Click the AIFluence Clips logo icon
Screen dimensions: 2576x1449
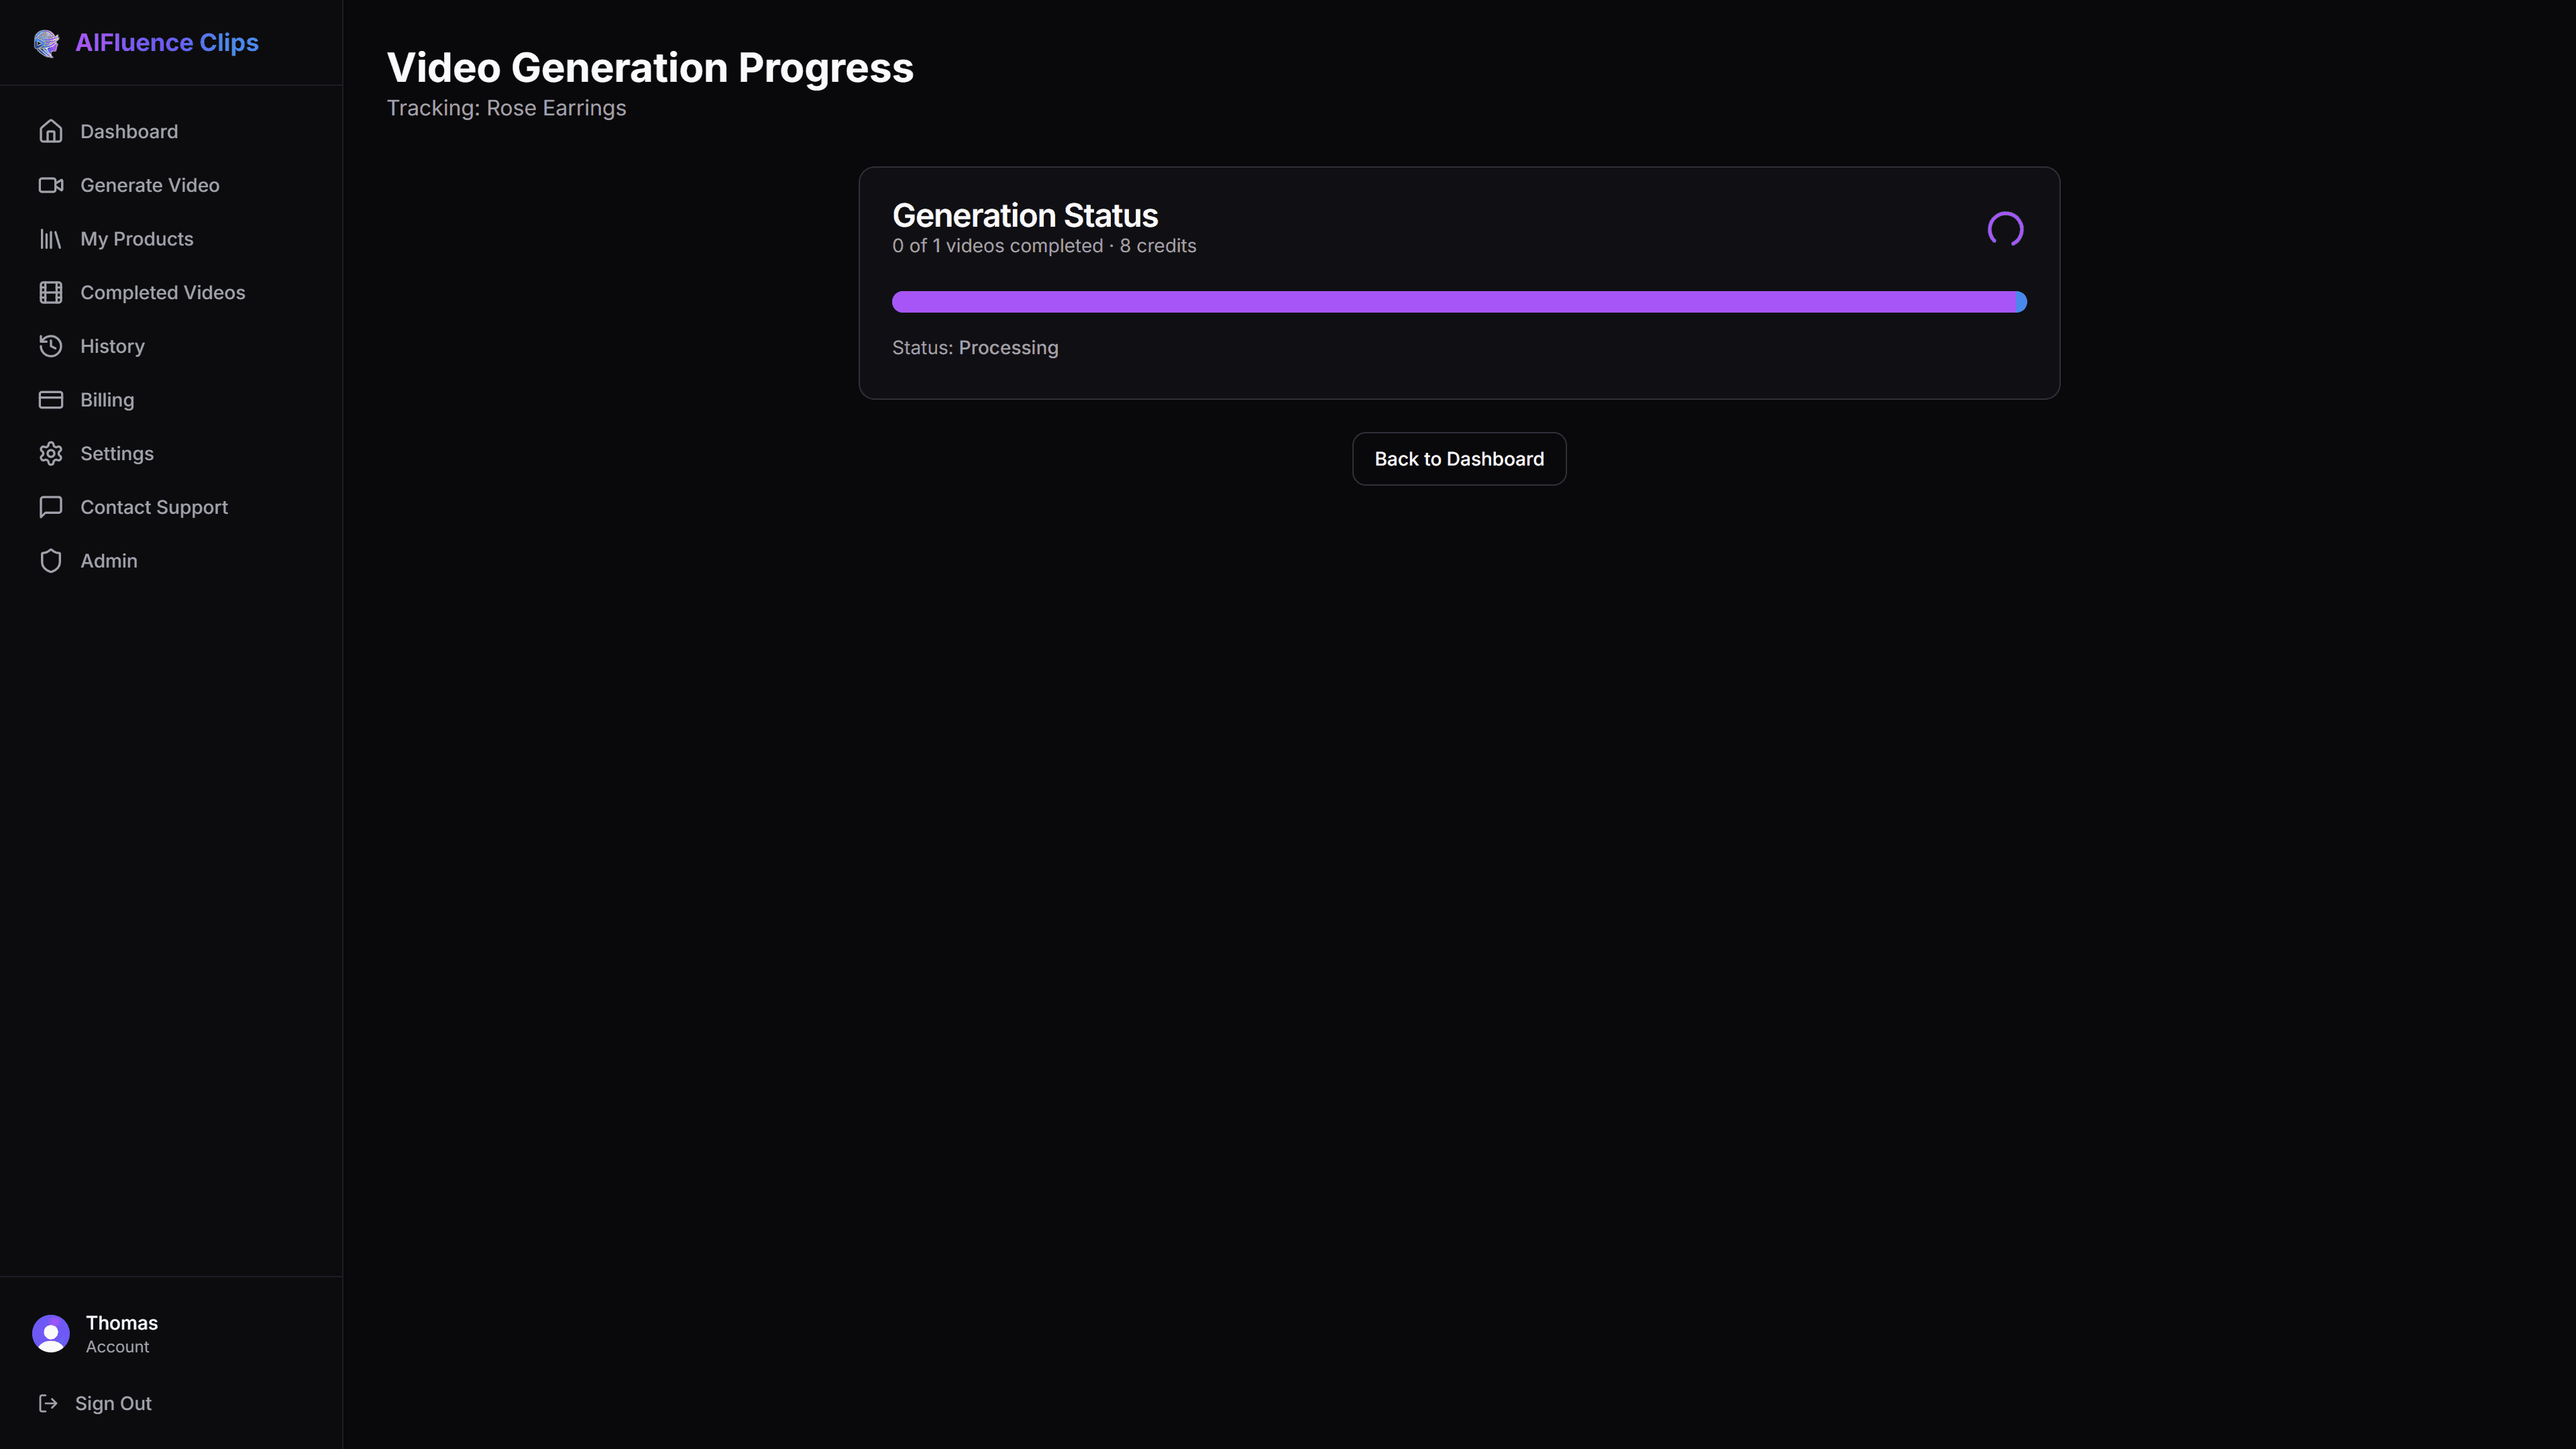point(46,43)
